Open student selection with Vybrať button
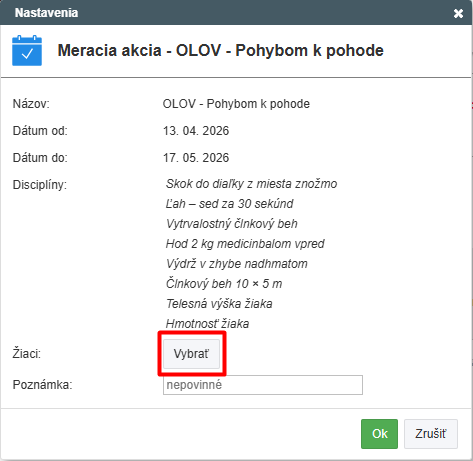The image size is (473, 461). pyautogui.click(x=191, y=354)
